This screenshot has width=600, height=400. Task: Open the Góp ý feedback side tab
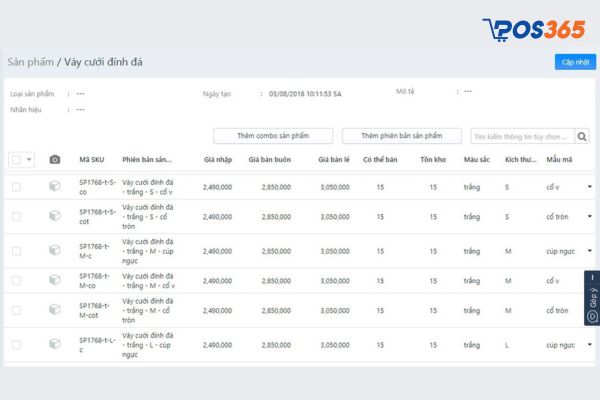click(x=592, y=299)
